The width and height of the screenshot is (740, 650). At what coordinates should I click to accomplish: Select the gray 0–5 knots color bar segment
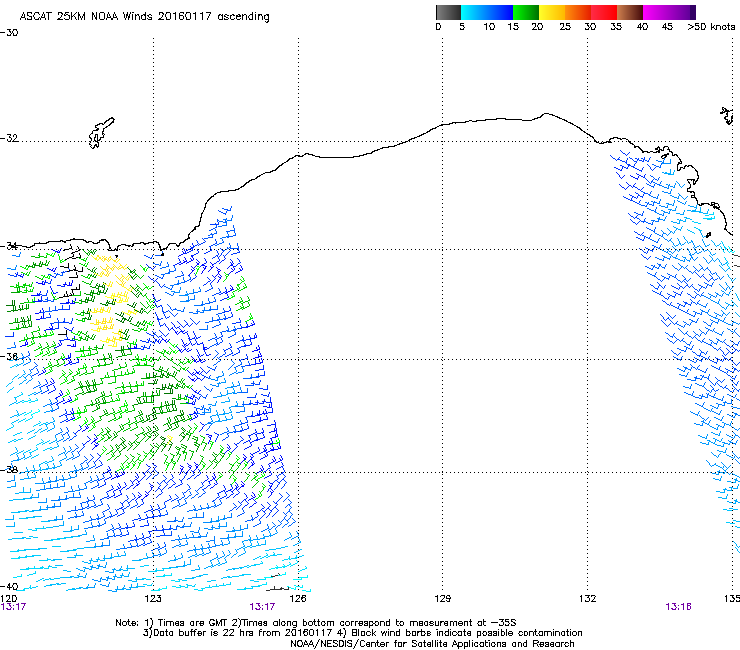pos(448,12)
